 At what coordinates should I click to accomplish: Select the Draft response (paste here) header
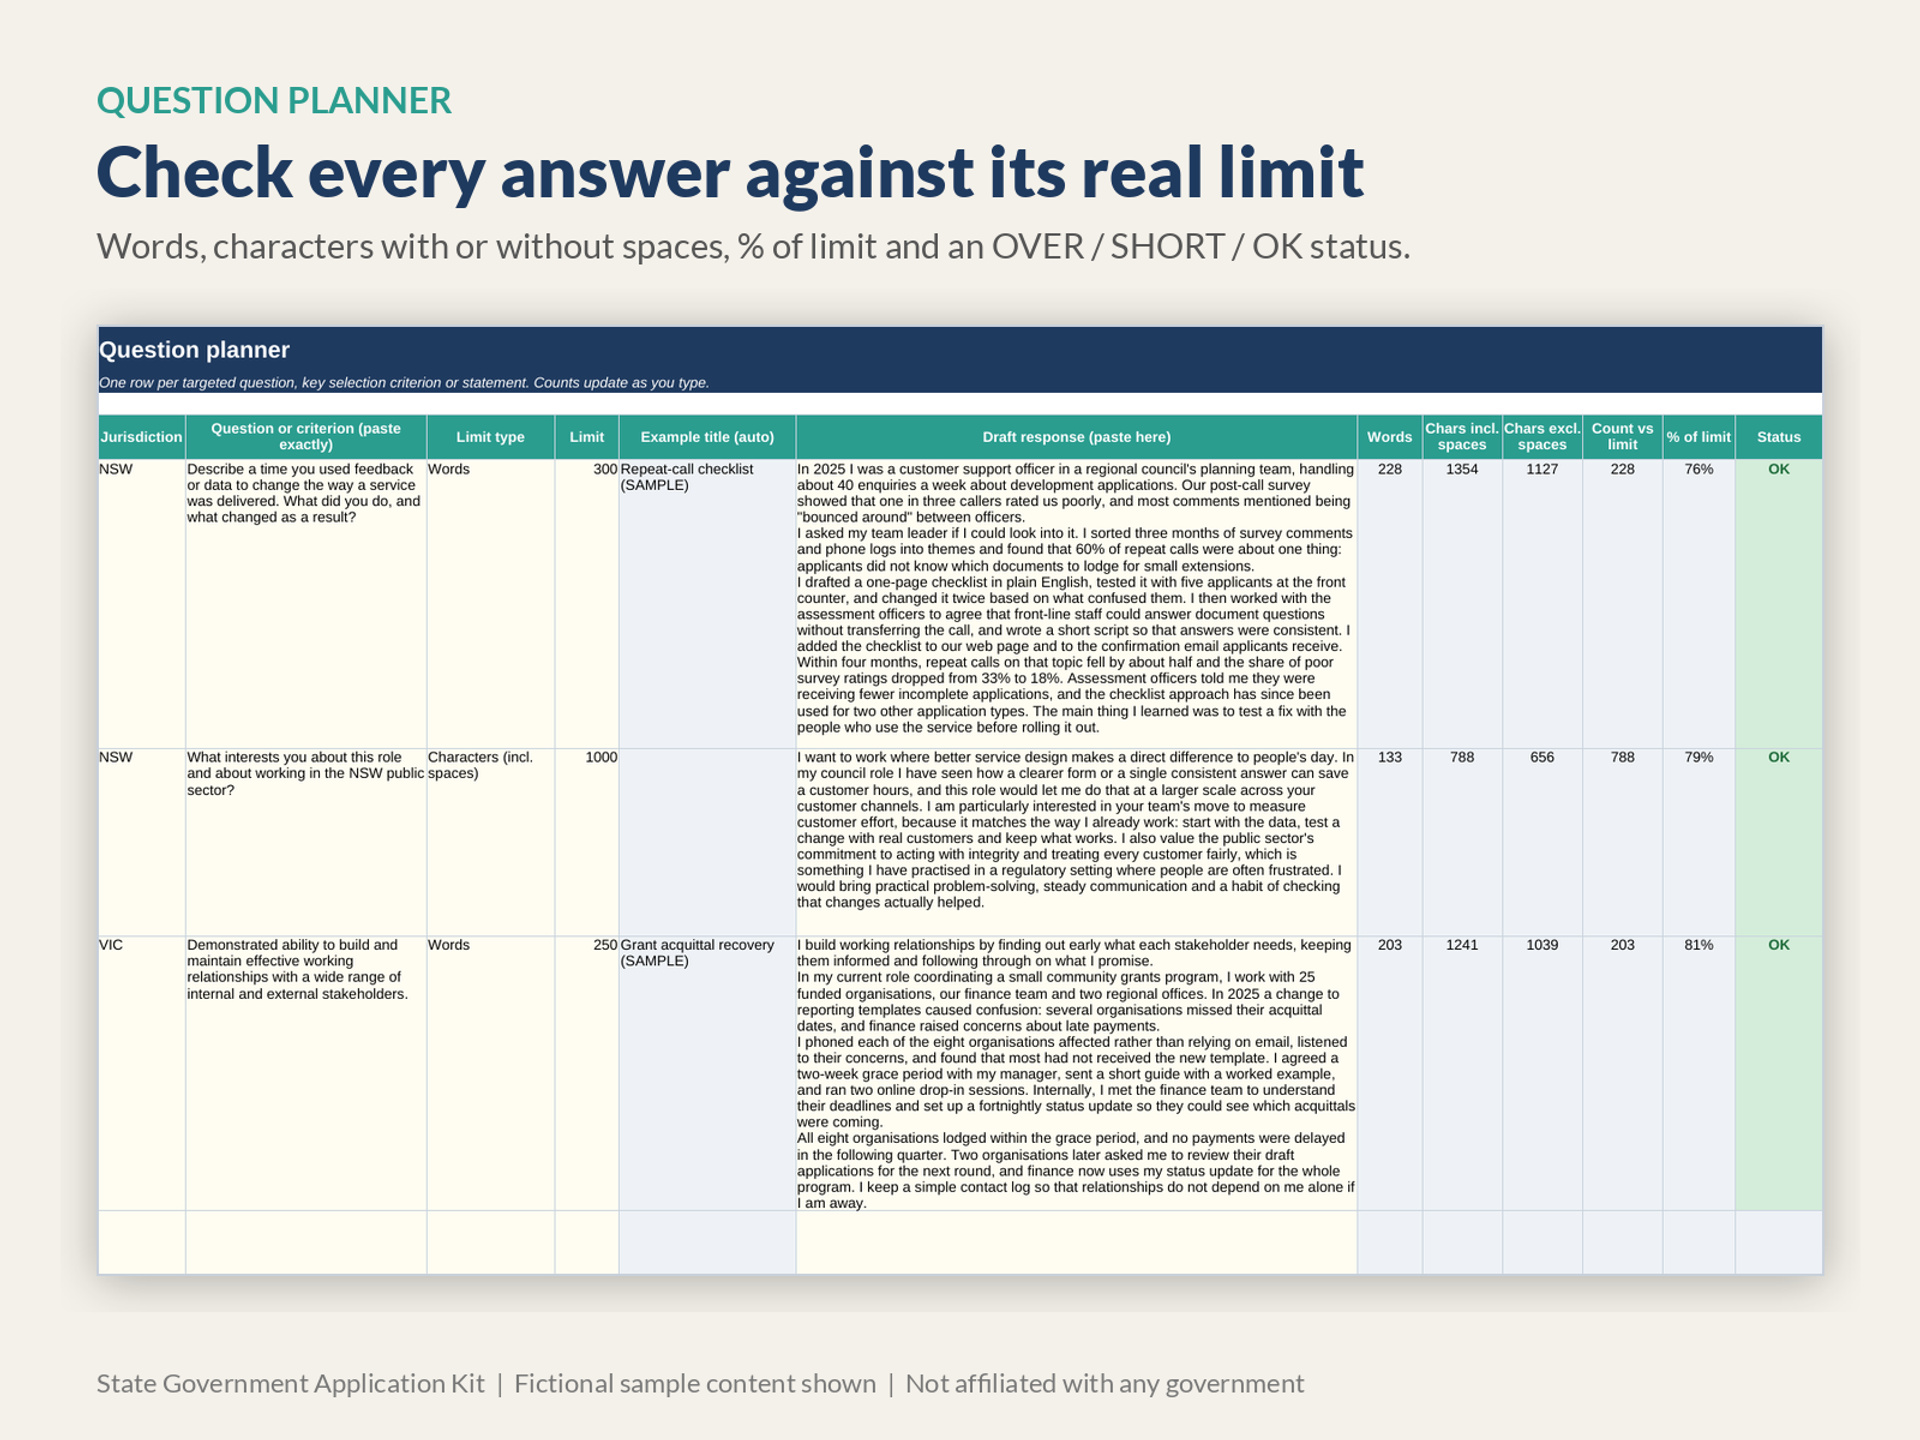(1076, 437)
